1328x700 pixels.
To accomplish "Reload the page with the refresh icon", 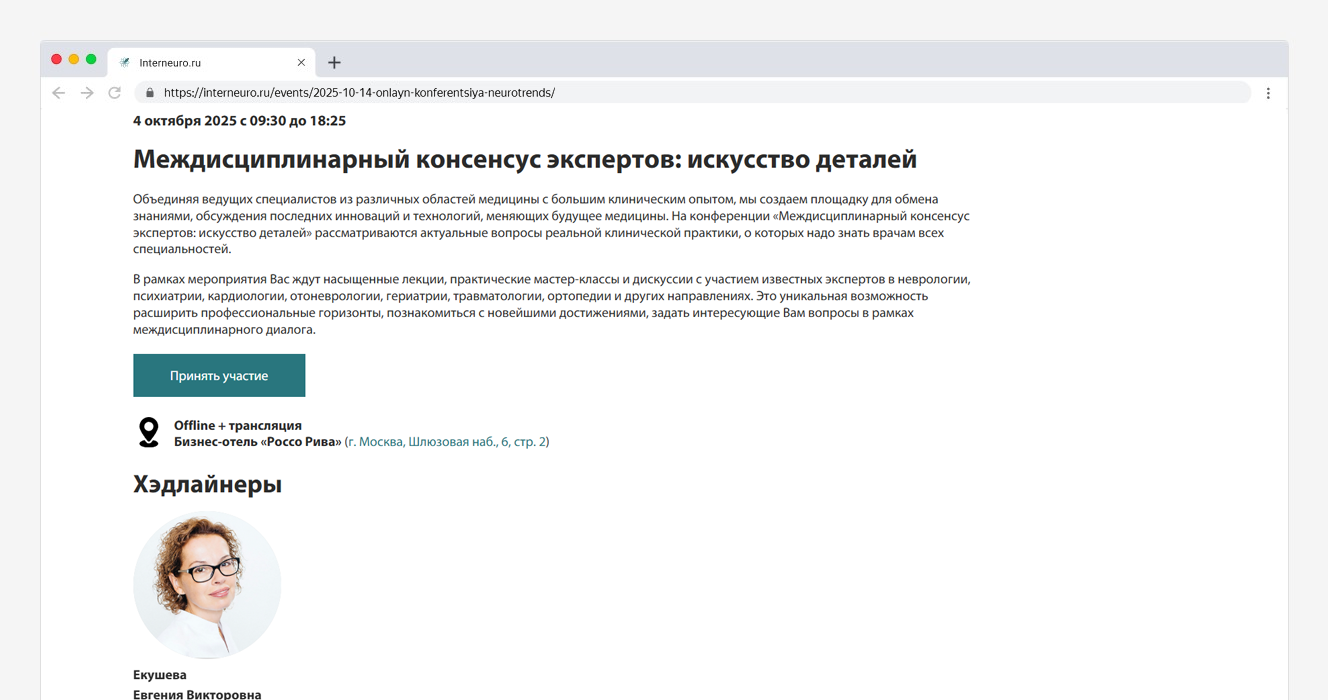I will [114, 92].
